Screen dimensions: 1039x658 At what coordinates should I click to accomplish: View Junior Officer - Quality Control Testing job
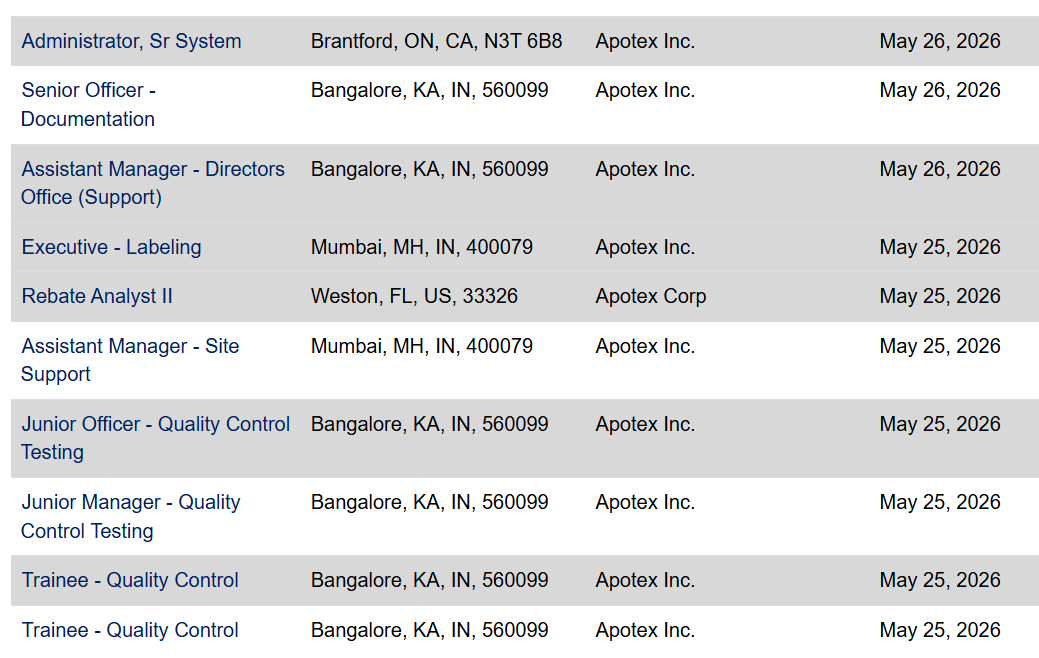pyautogui.click(x=156, y=438)
